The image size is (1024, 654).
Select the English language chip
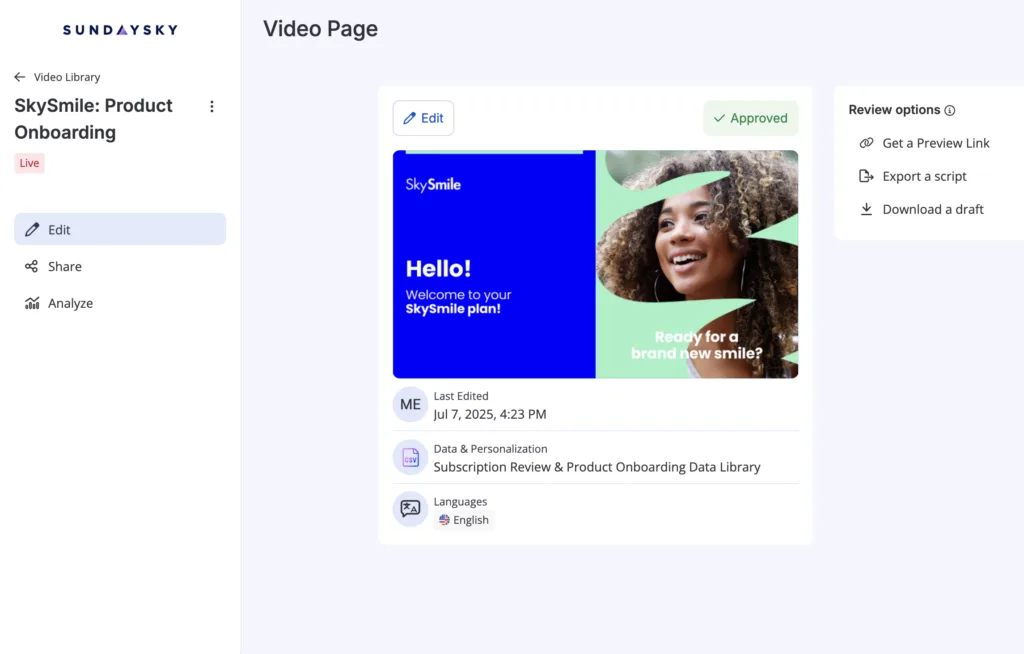pos(464,520)
